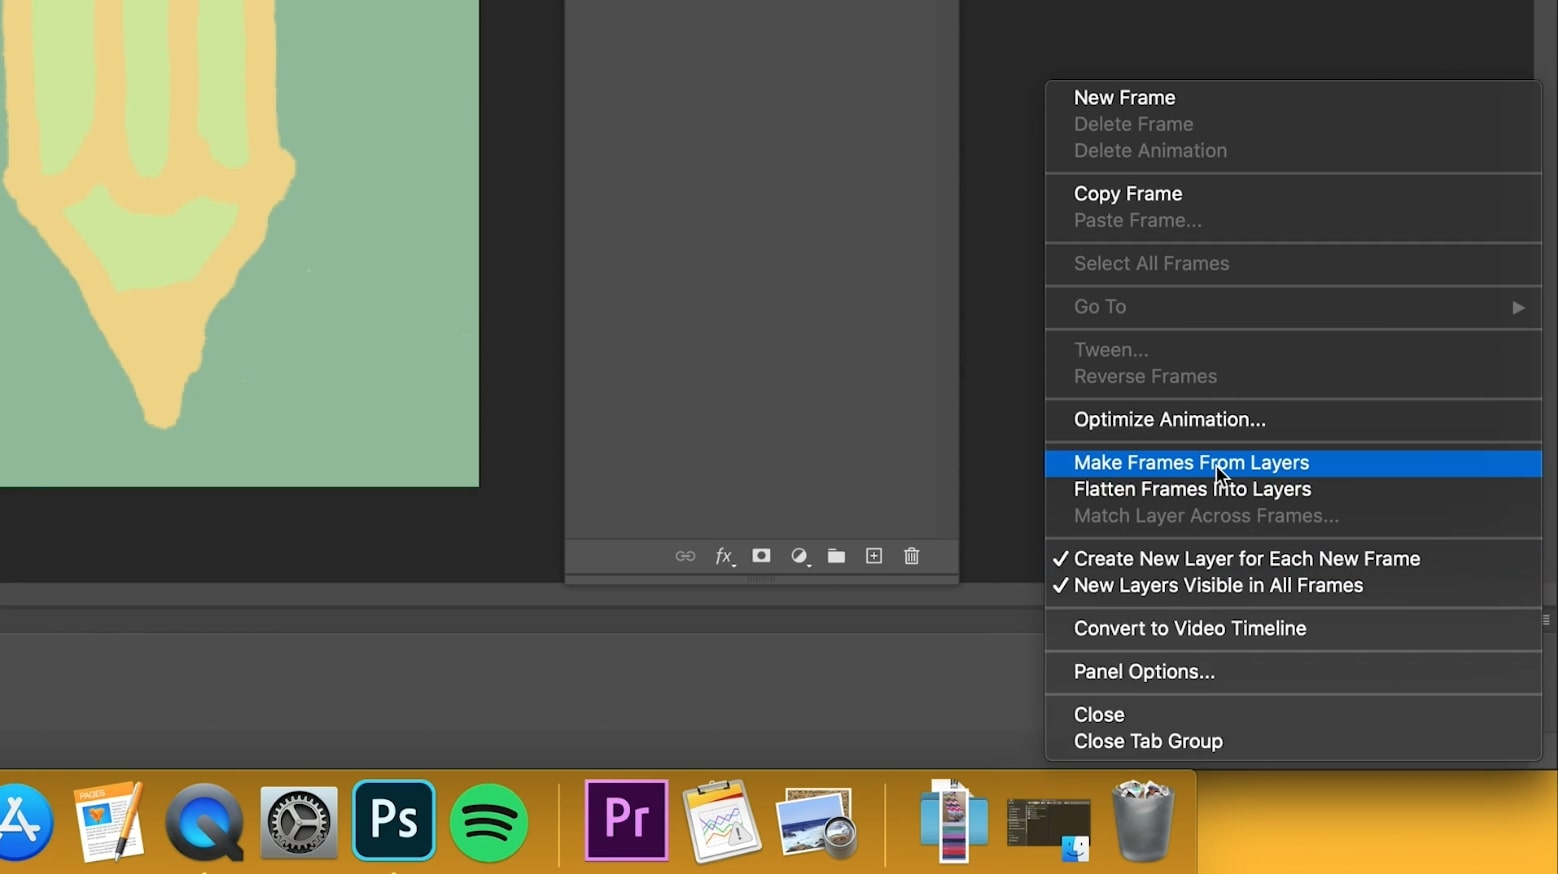Launch Premiere Pro from the Dock
The height and width of the screenshot is (874, 1558).
point(625,820)
